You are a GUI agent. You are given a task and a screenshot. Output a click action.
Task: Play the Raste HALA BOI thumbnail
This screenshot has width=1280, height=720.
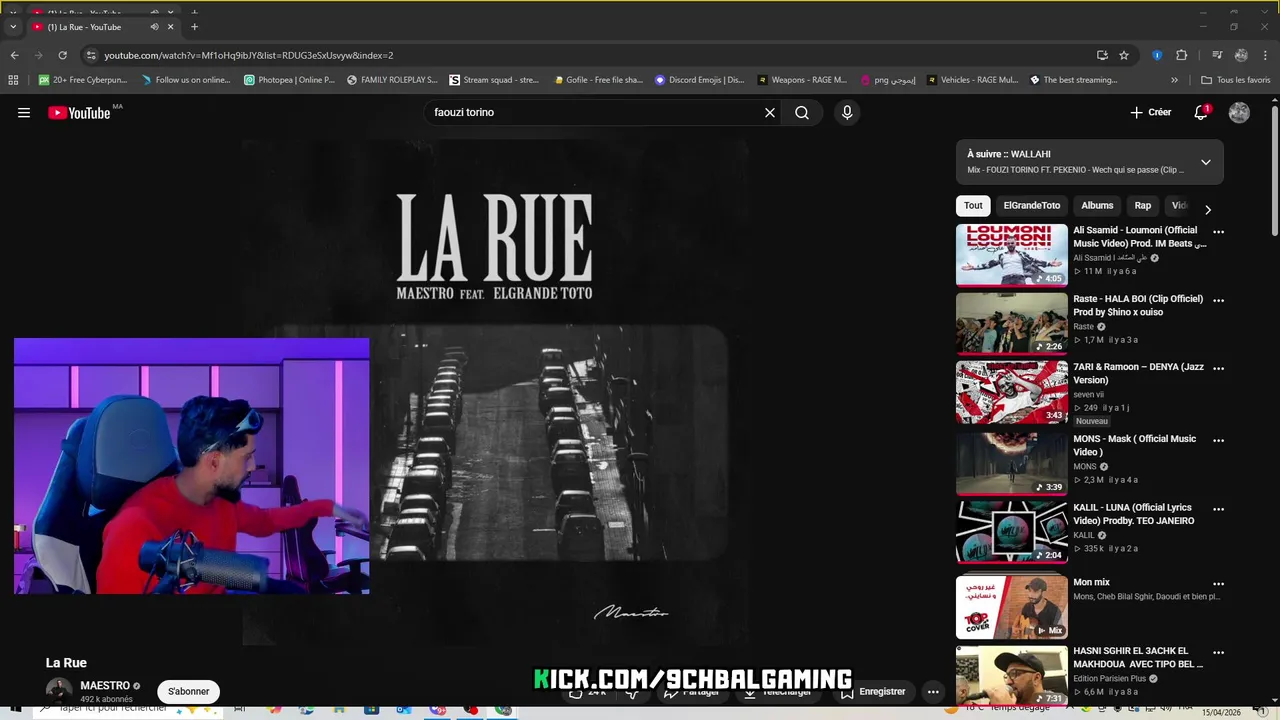coord(1011,323)
